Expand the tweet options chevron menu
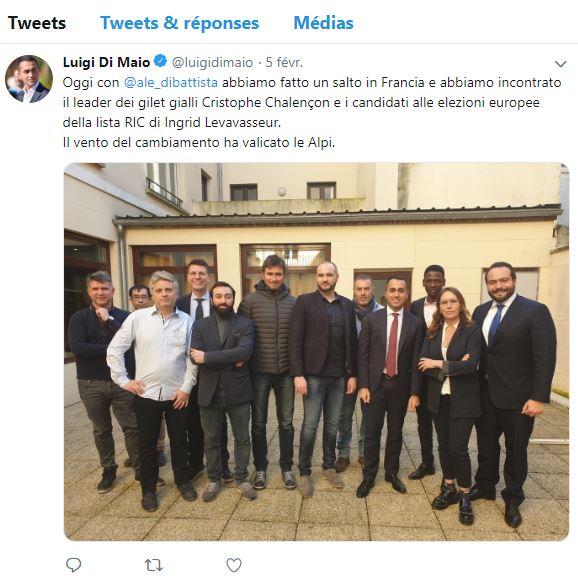Image resolution: width=578 pixels, height=583 pixels. 560,64
